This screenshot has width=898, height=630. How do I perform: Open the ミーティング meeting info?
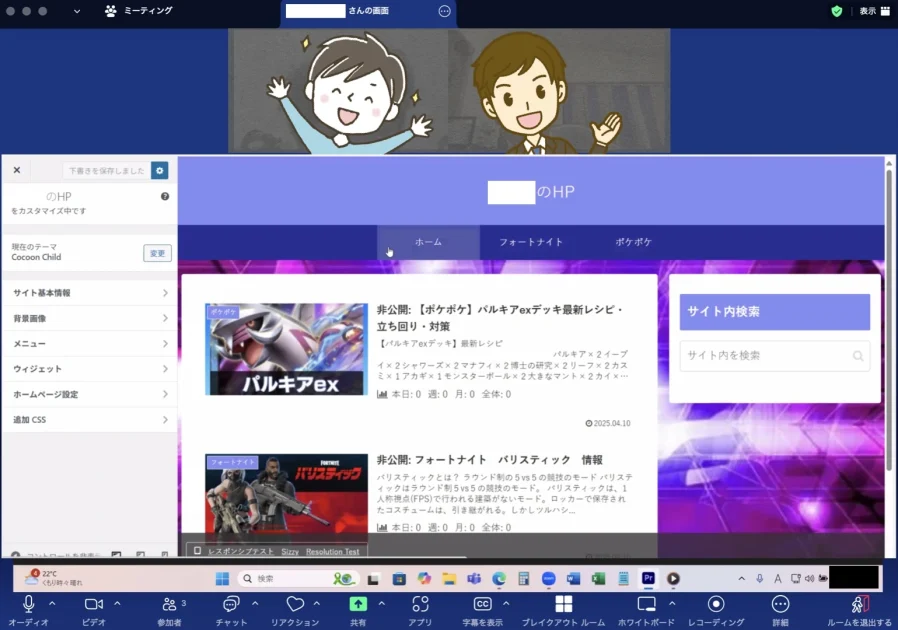tap(139, 11)
